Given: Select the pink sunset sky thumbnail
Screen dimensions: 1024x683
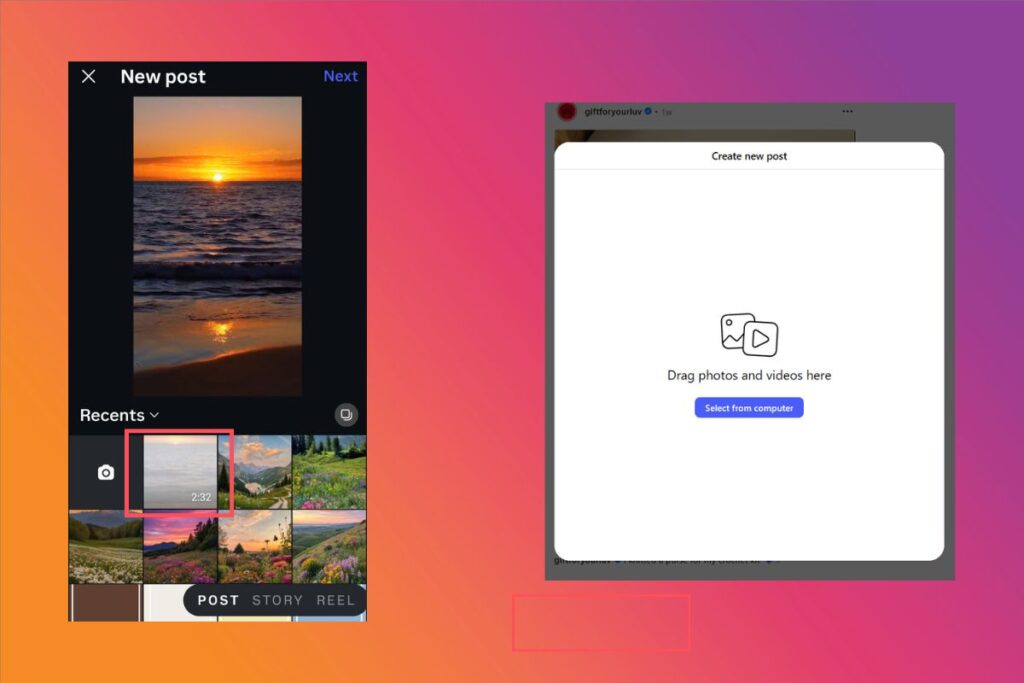Looking at the screenshot, I should click(x=179, y=545).
